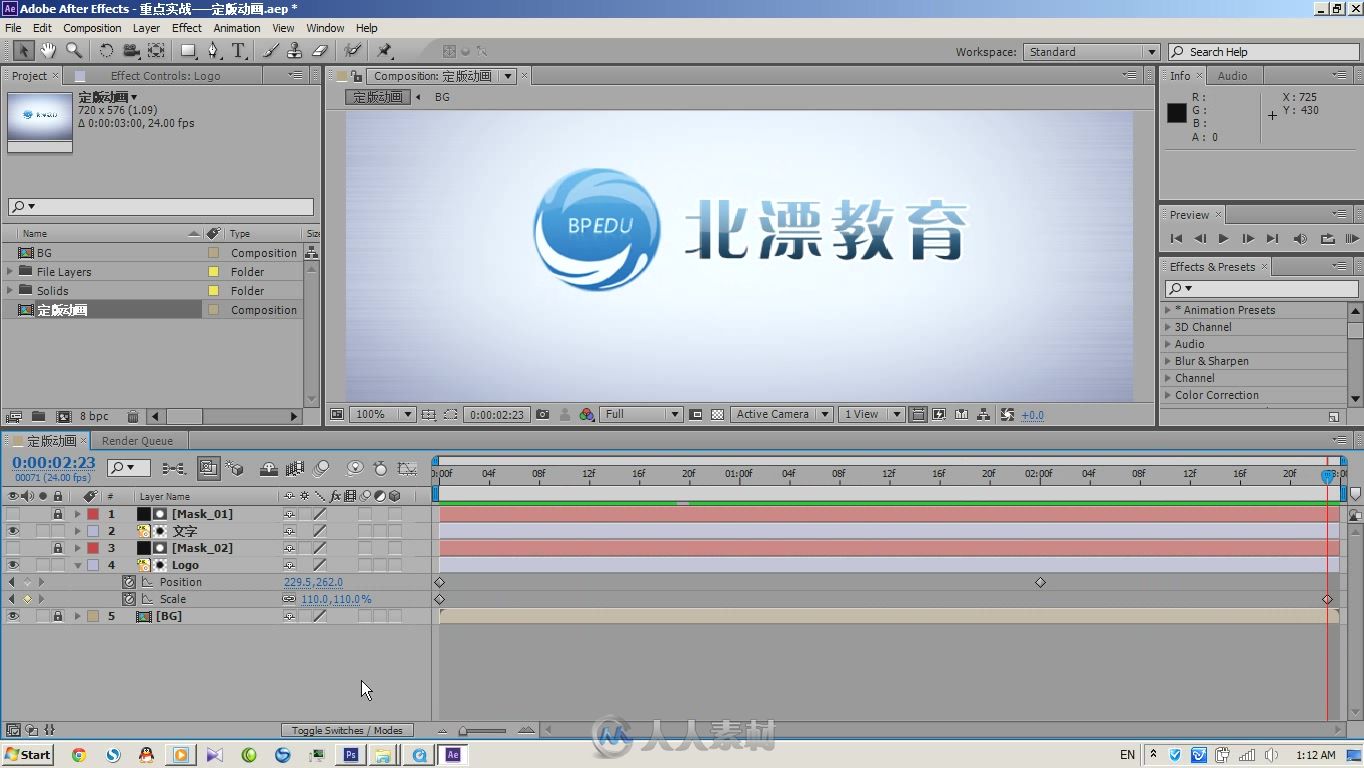Click the Logo layer label color swatch
The height and width of the screenshot is (768, 1364).
pos(93,565)
